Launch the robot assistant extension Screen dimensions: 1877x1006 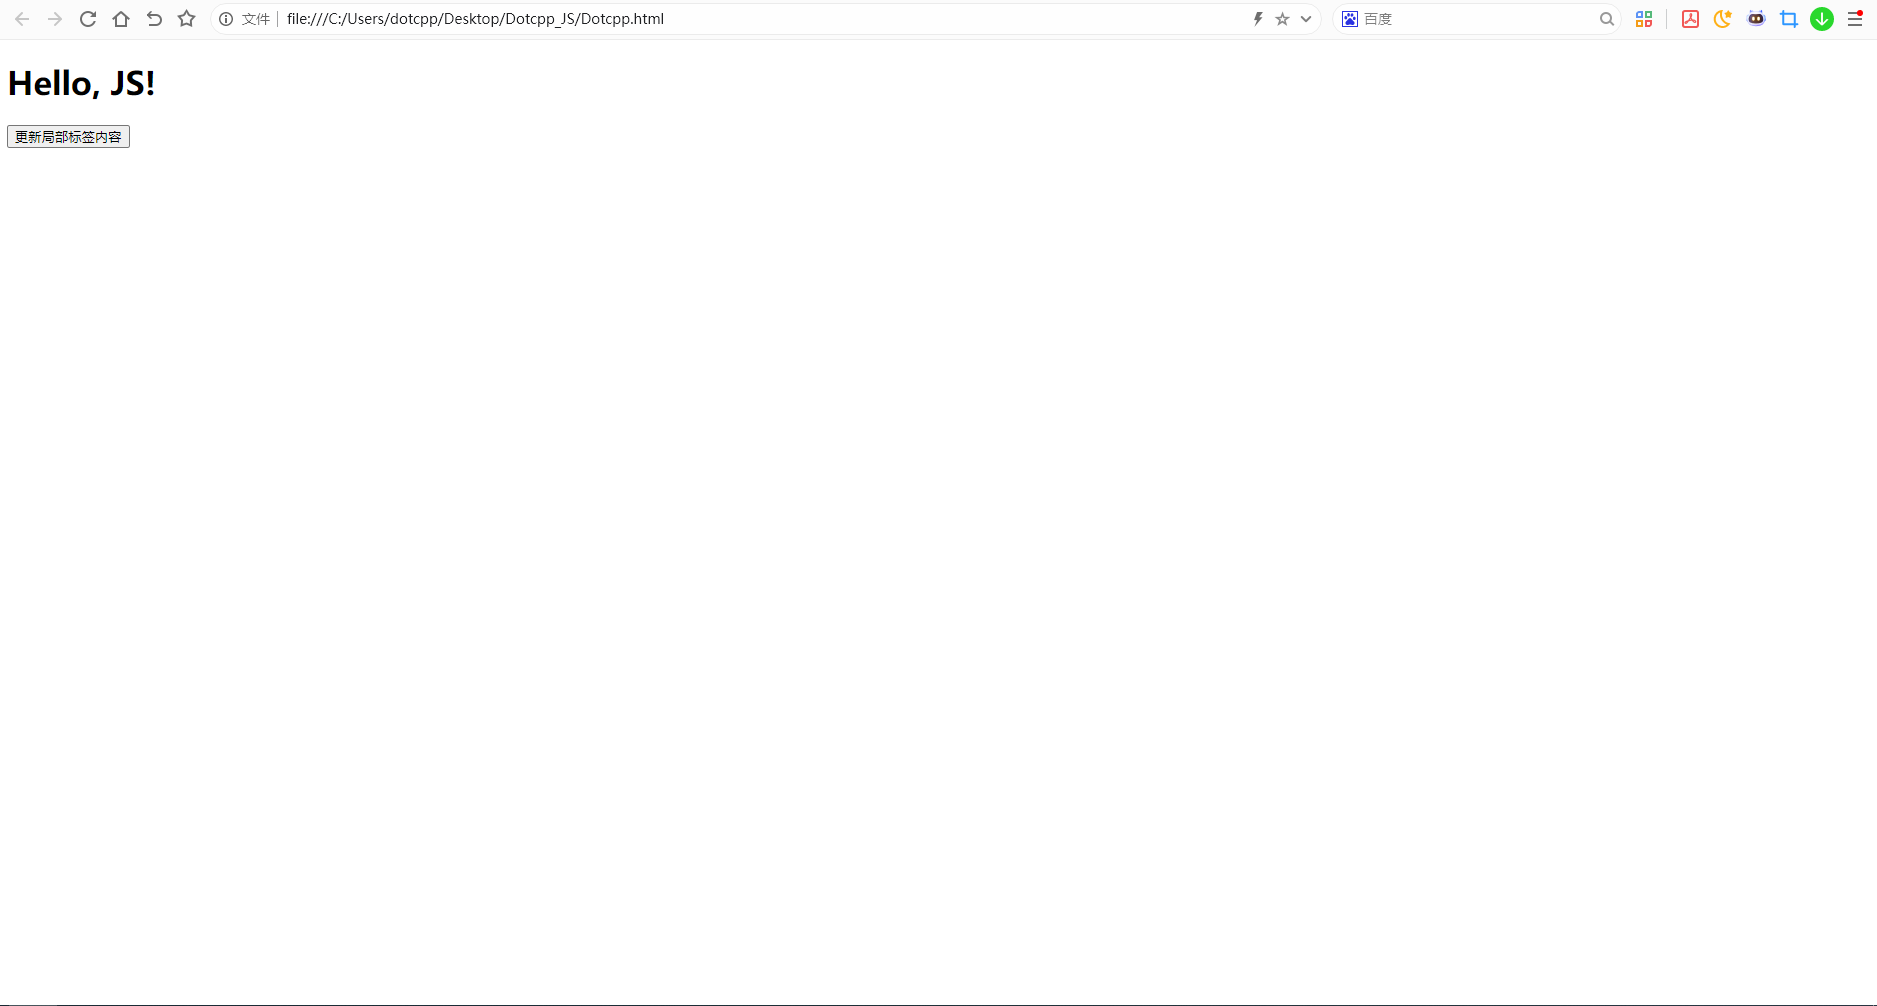tap(1756, 18)
